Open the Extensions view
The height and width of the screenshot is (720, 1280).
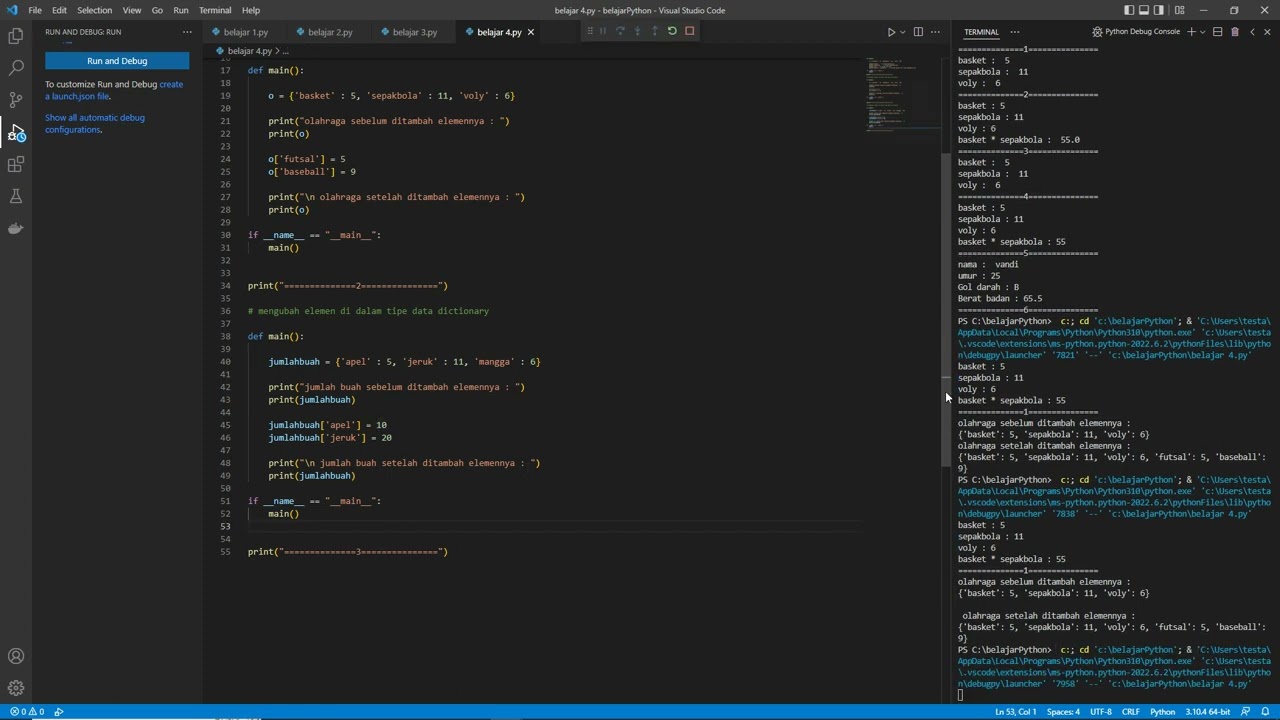coord(16,165)
